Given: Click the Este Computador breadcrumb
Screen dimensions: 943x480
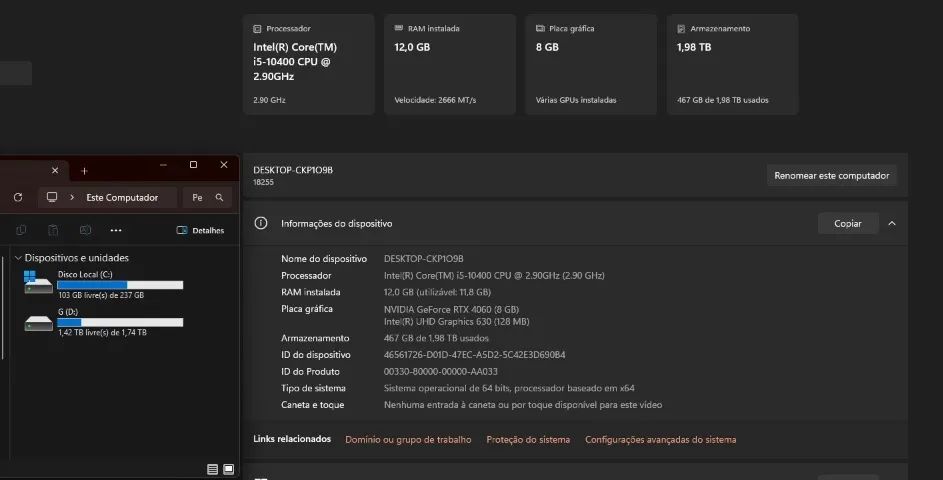Looking at the screenshot, I should click(122, 197).
